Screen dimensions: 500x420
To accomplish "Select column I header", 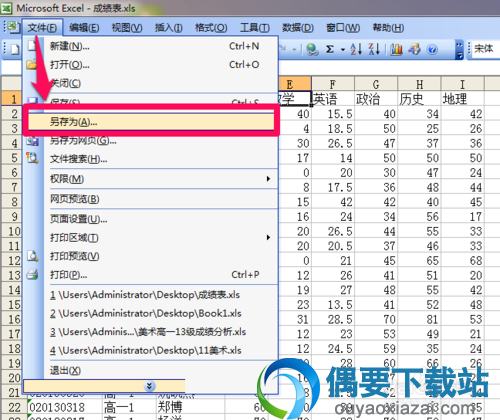I will point(462,84).
